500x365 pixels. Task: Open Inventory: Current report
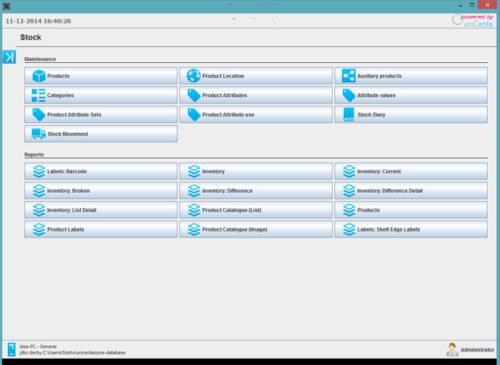click(x=411, y=171)
